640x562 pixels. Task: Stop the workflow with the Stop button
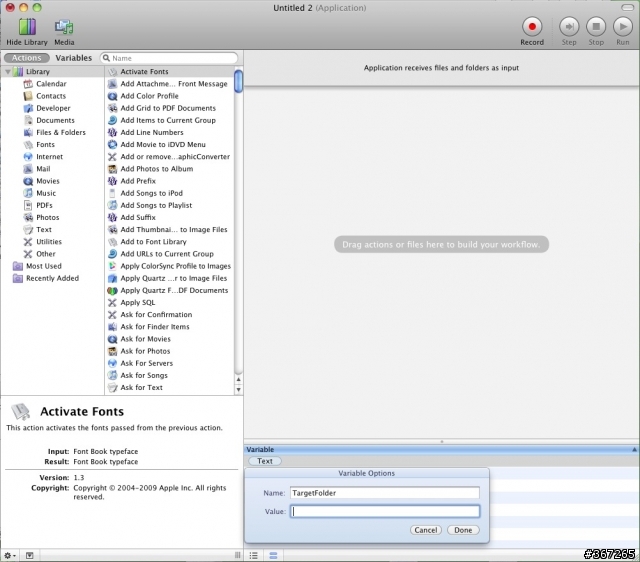(596, 27)
